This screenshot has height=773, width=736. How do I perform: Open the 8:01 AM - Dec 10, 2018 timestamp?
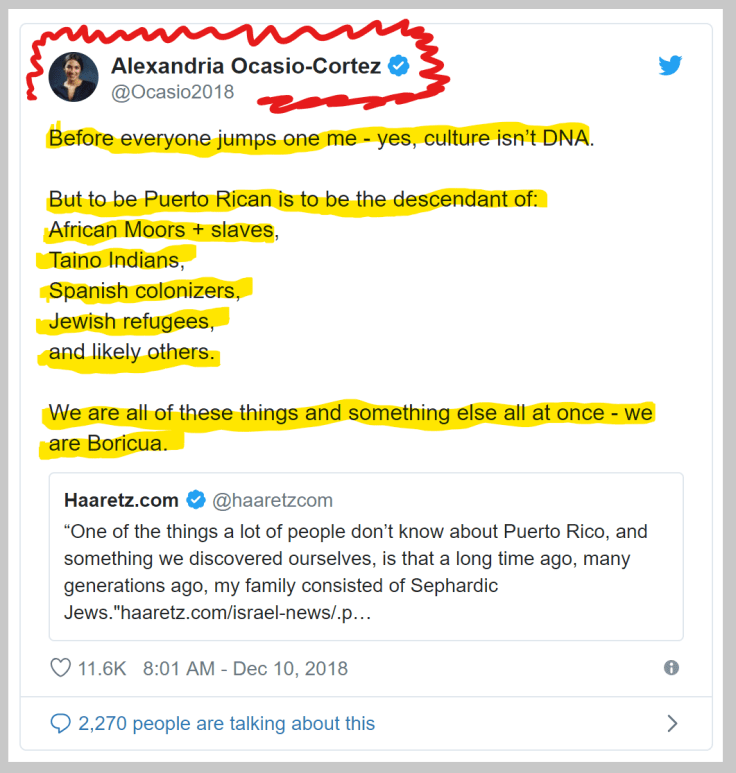tap(245, 668)
